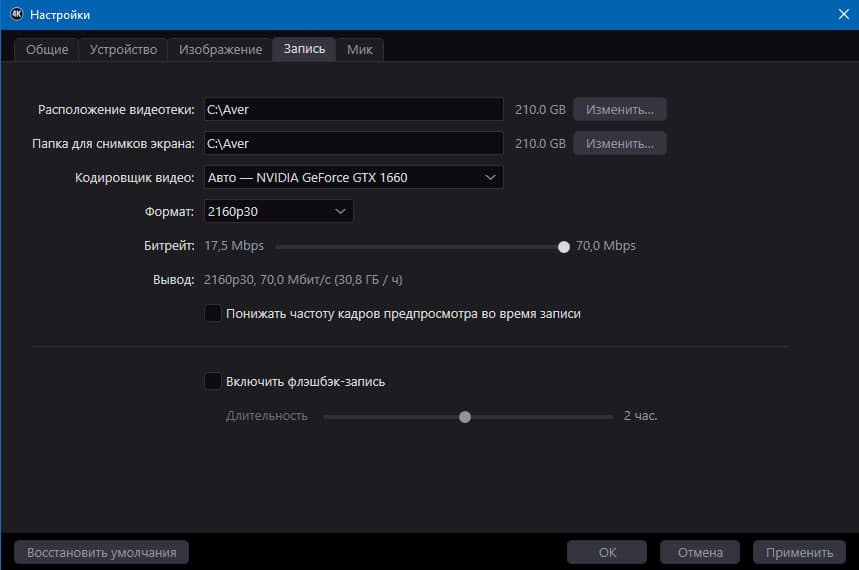Image resolution: width=859 pixels, height=570 pixels.
Task: Open the Общие tab
Action: coord(47,50)
